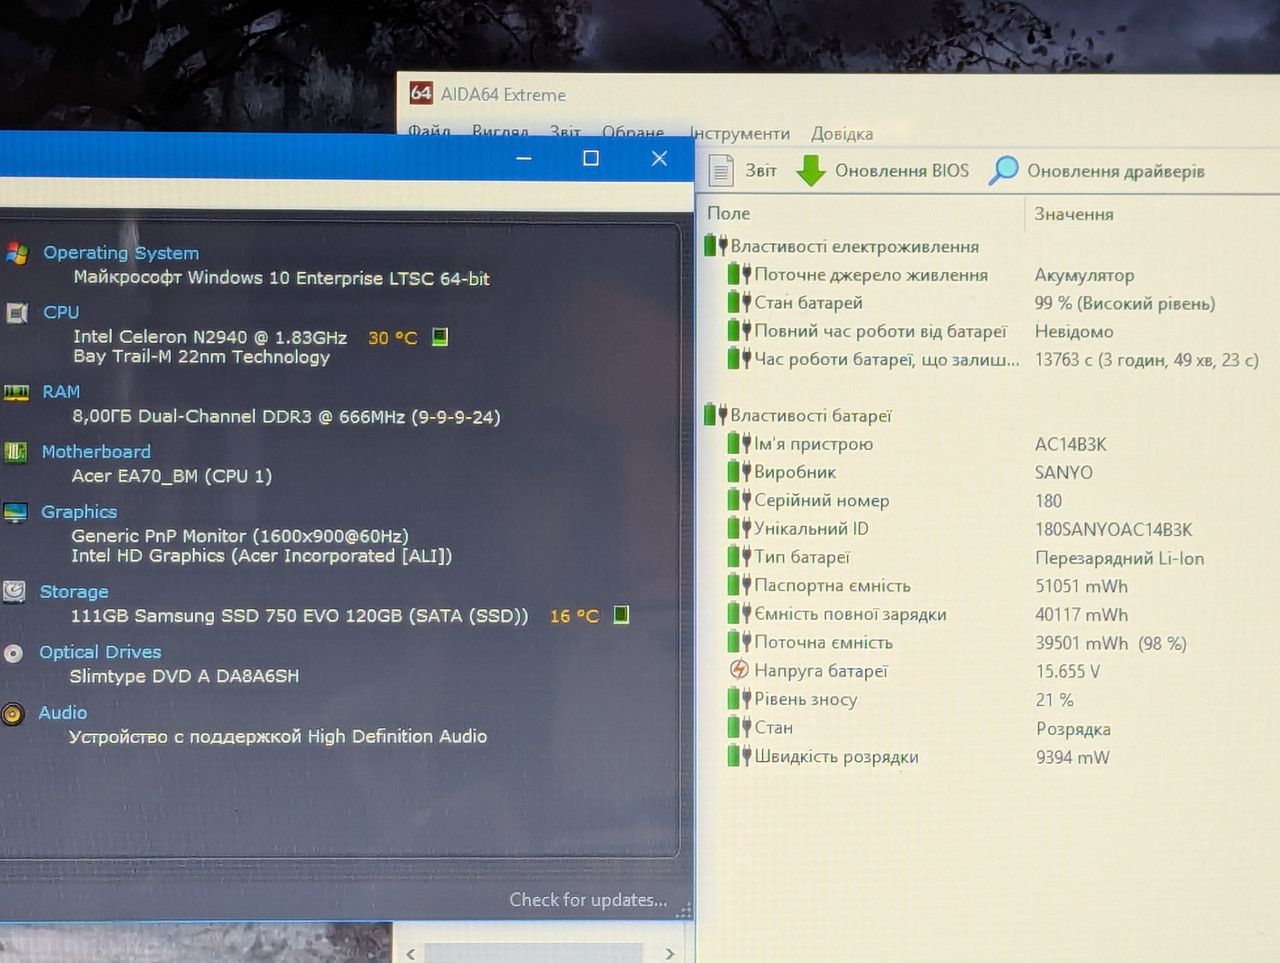The image size is (1280, 963).
Task: Click Check for updates link
Action: 588,900
